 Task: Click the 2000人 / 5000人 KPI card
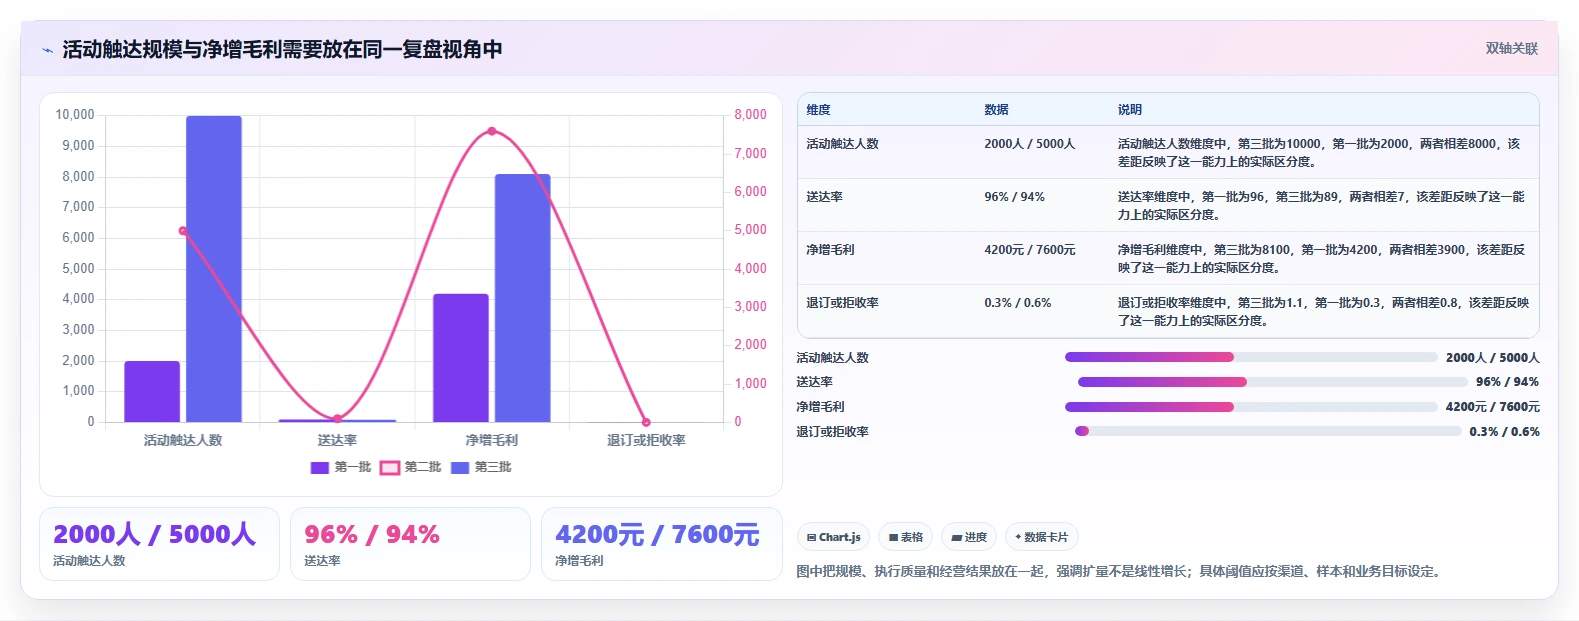(x=159, y=544)
